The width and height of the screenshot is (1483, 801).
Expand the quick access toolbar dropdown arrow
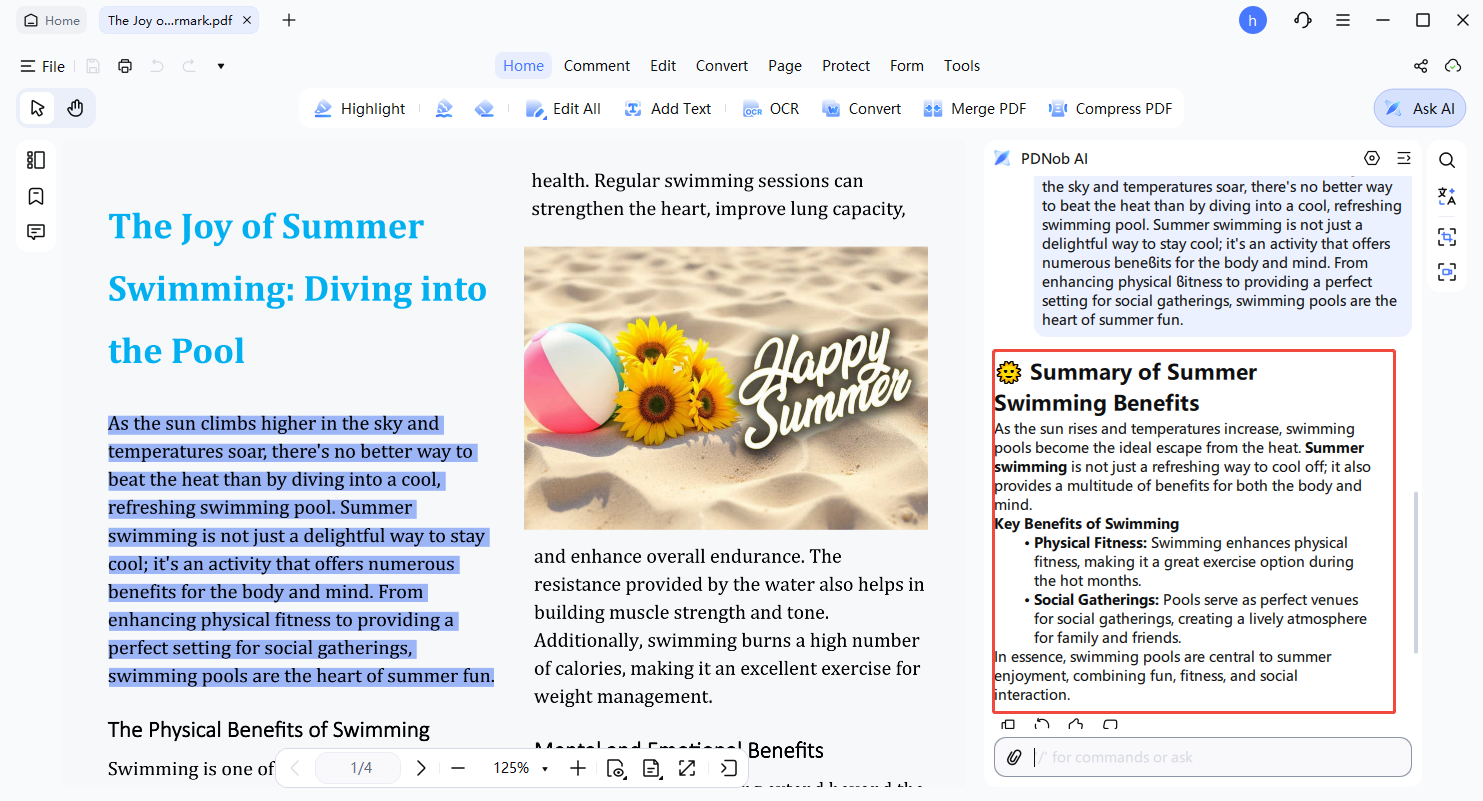tap(221, 66)
